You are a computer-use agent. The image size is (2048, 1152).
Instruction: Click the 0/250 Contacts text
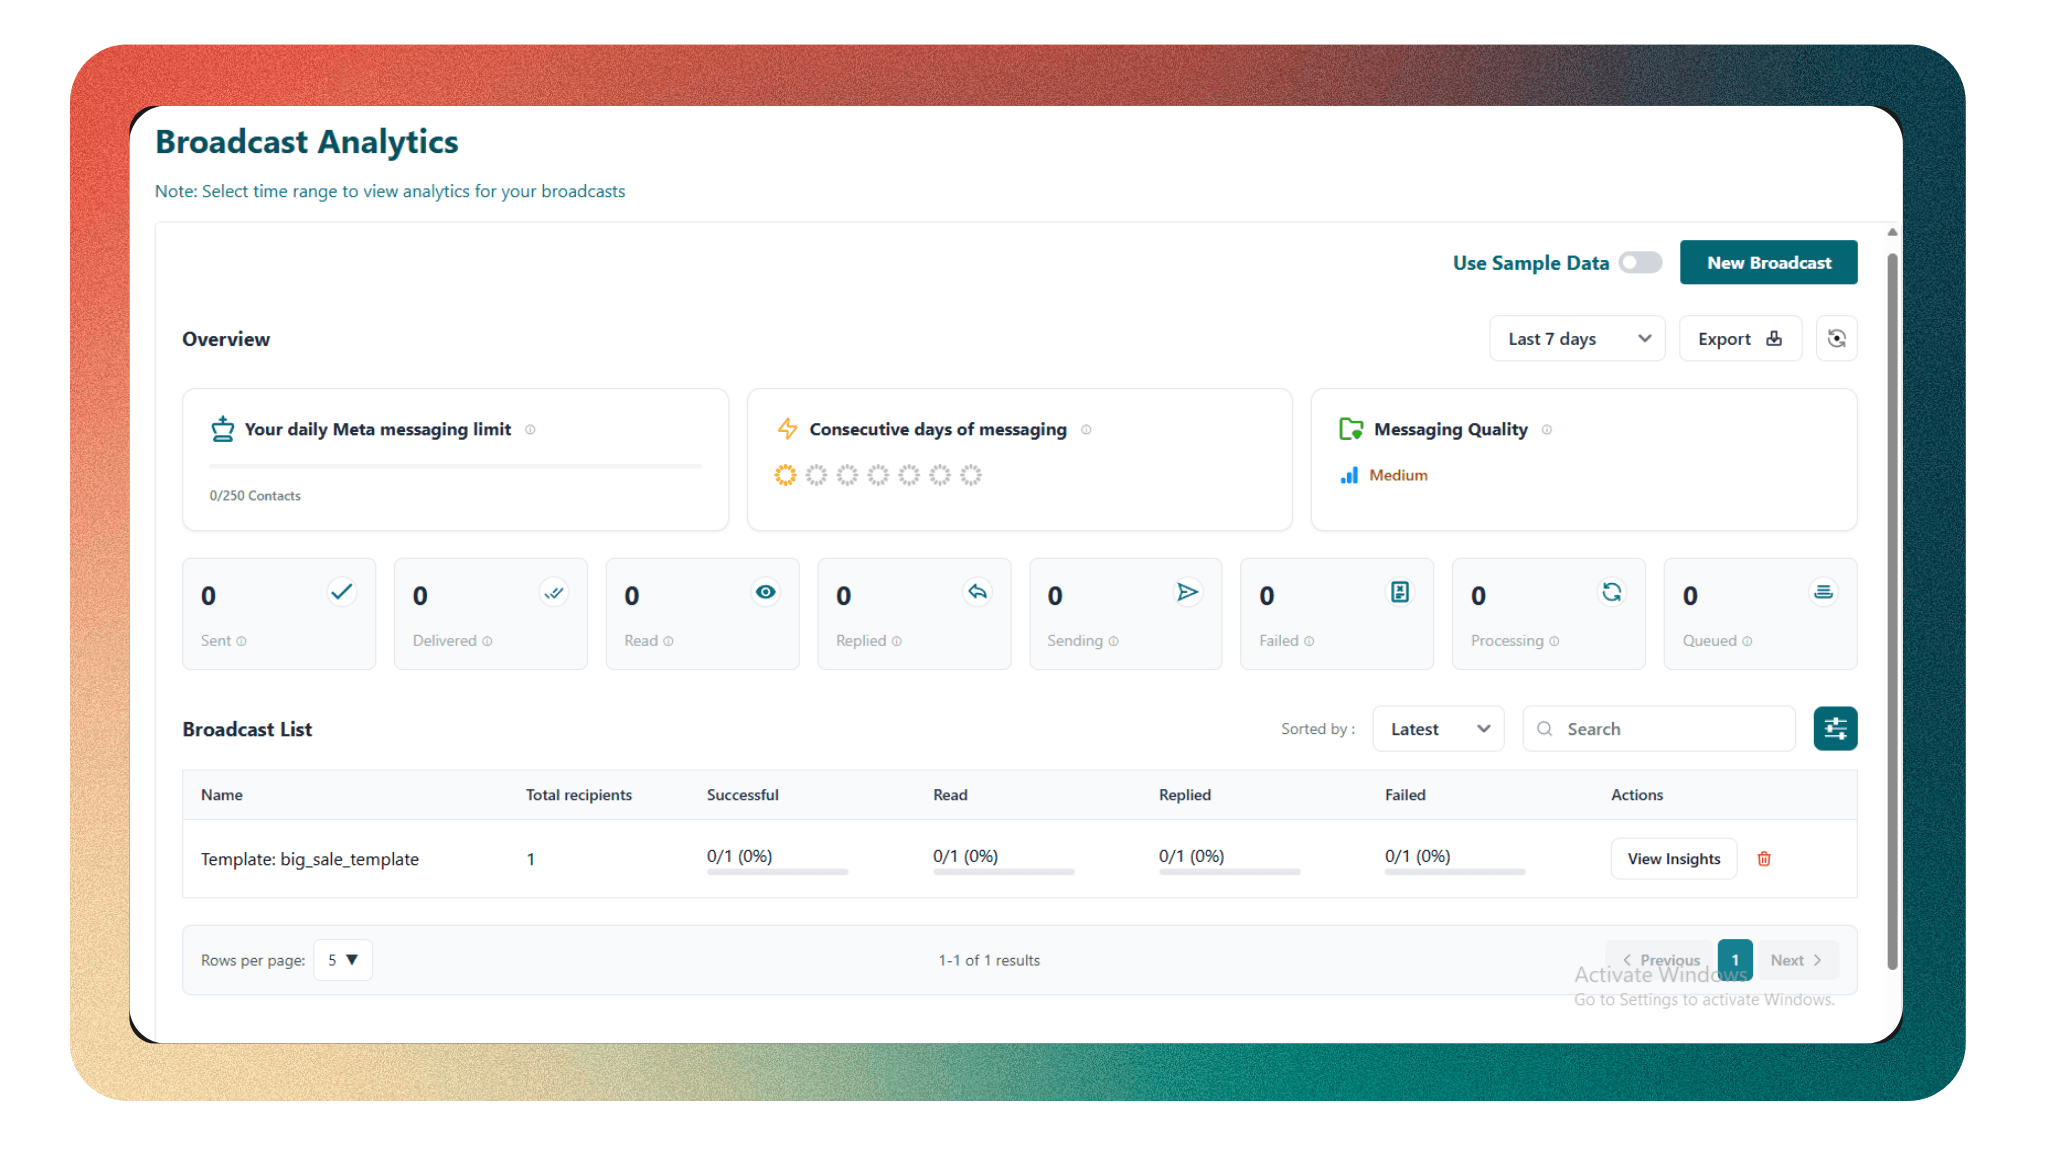point(255,496)
